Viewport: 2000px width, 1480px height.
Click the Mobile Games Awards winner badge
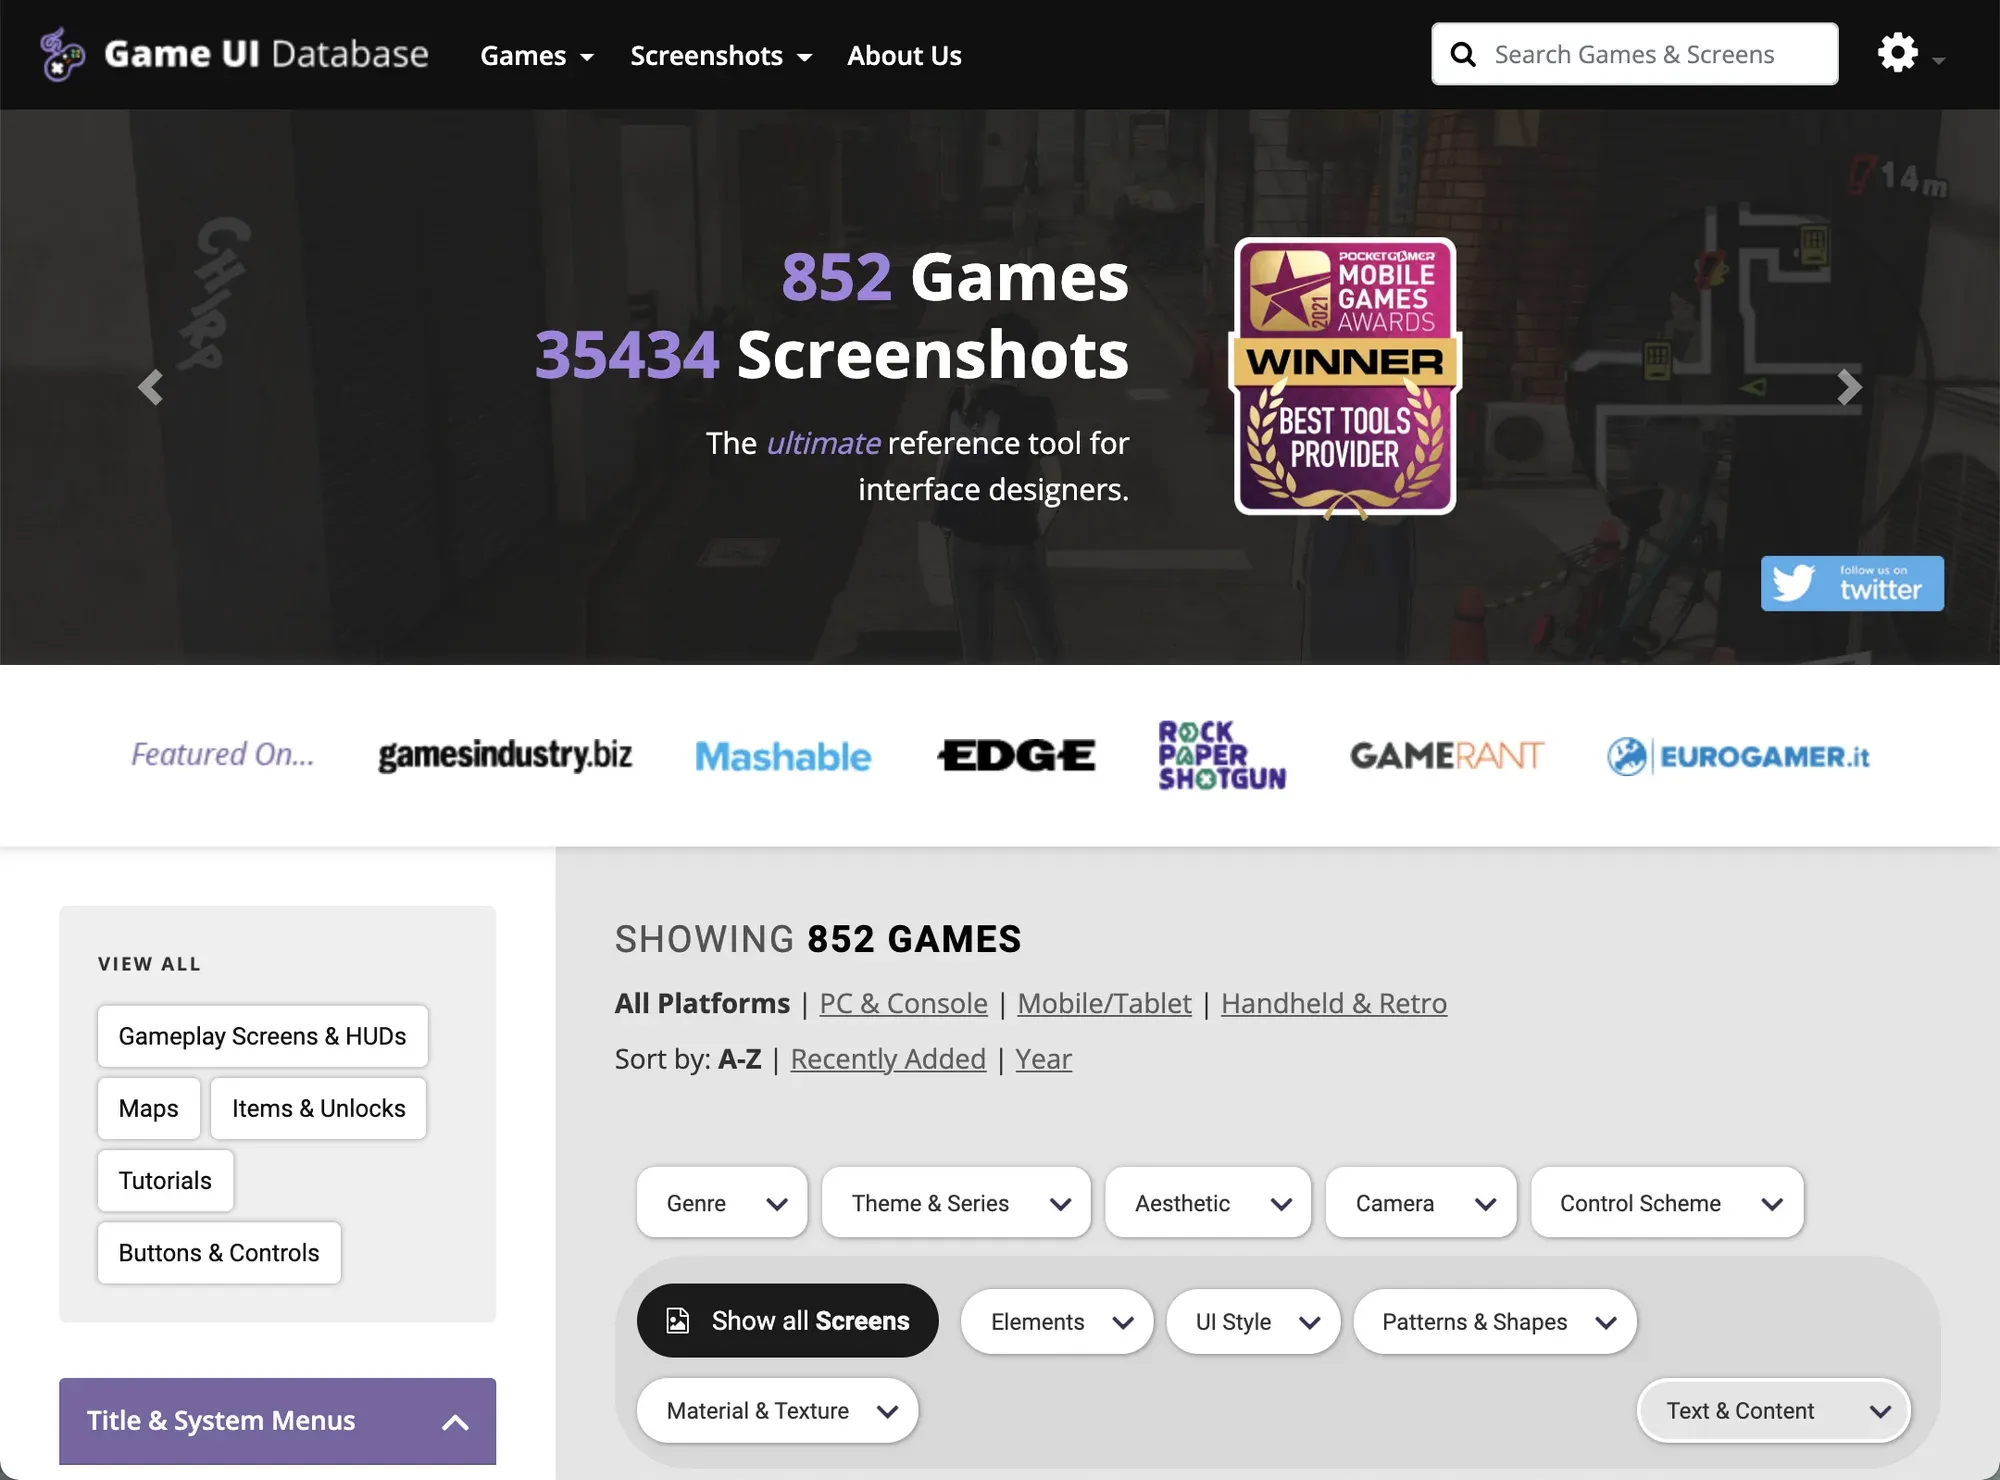pyautogui.click(x=1344, y=377)
